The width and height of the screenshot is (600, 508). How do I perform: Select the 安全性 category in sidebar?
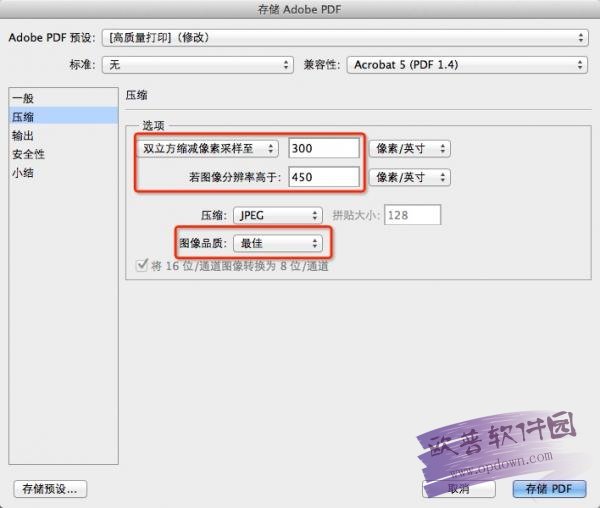click(x=64, y=154)
